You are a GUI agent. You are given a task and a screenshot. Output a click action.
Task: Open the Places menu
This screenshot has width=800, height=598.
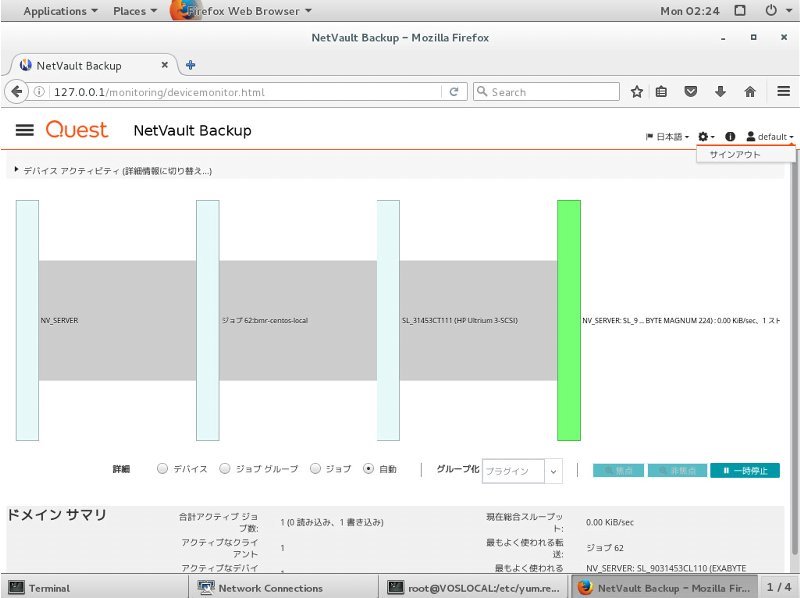coord(135,11)
